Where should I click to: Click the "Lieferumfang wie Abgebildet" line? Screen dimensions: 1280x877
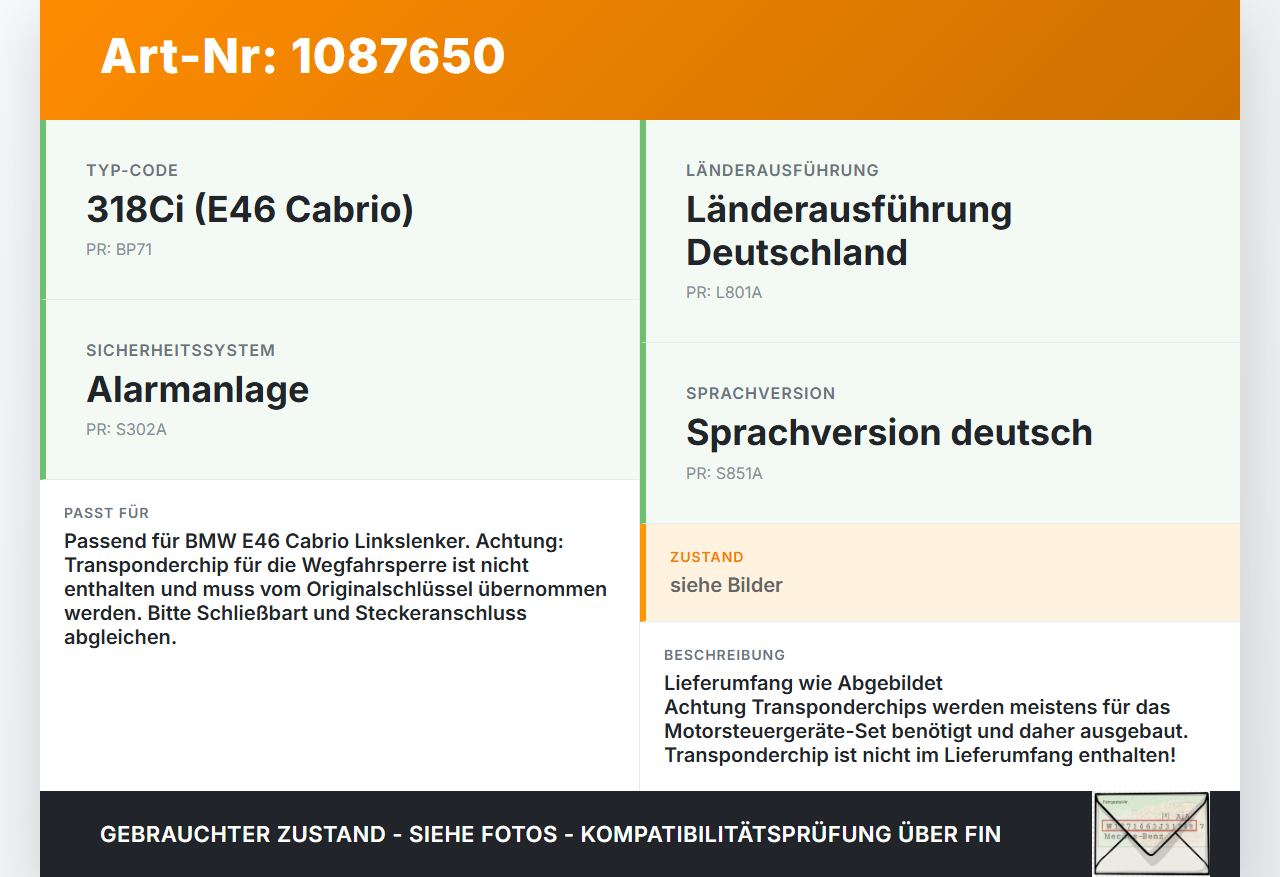(x=803, y=683)
